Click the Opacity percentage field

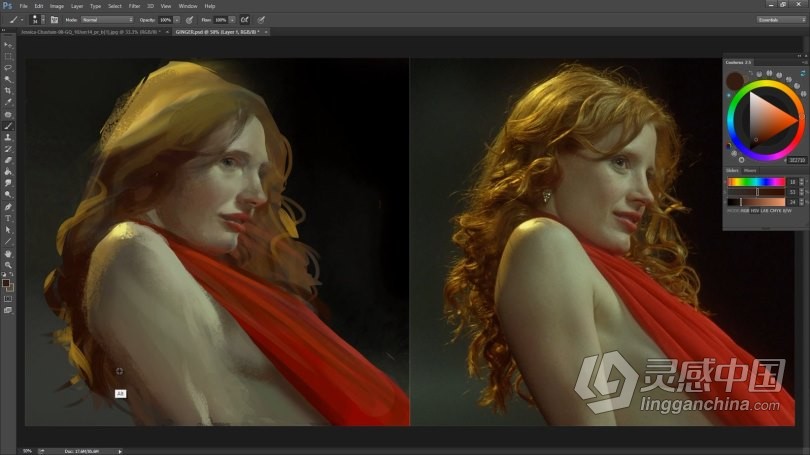click(165, 20)
